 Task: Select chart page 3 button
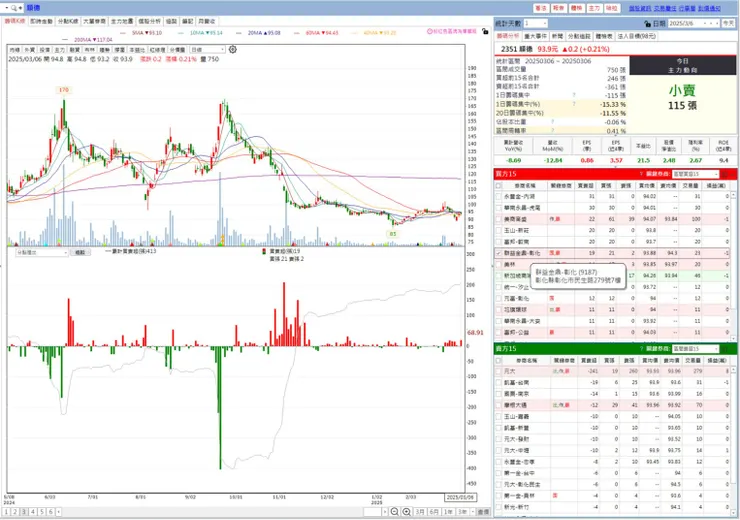coord(24,512)
